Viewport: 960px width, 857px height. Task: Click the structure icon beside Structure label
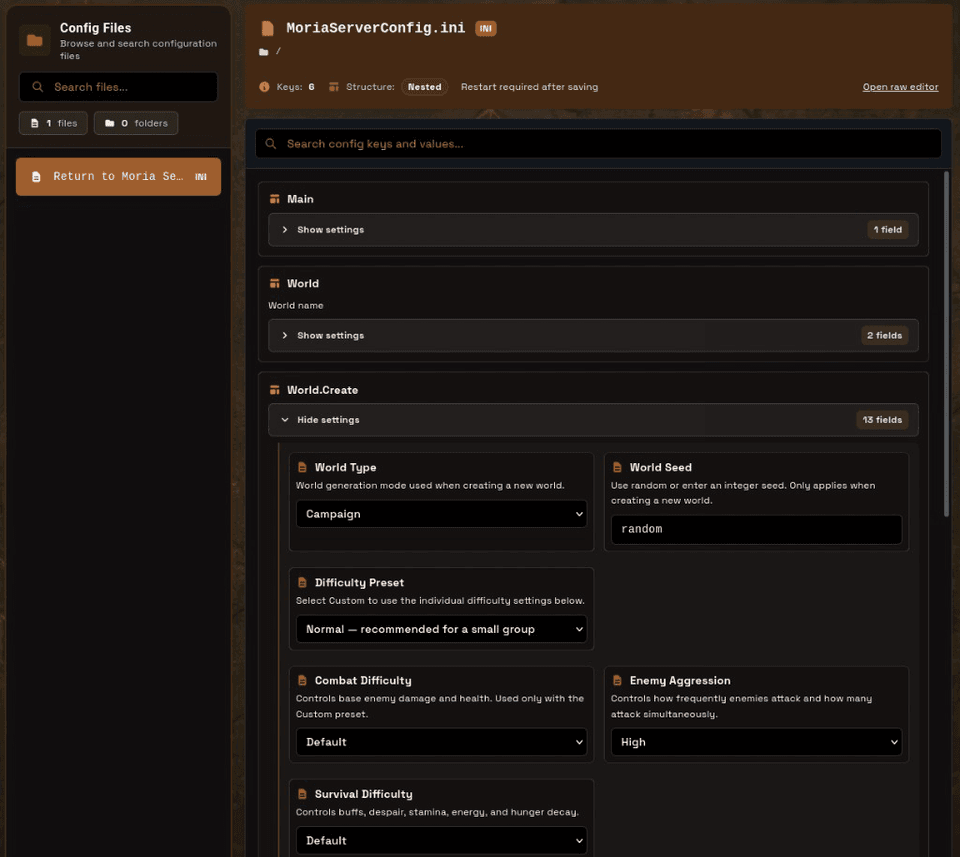click(x=334, y=87)
